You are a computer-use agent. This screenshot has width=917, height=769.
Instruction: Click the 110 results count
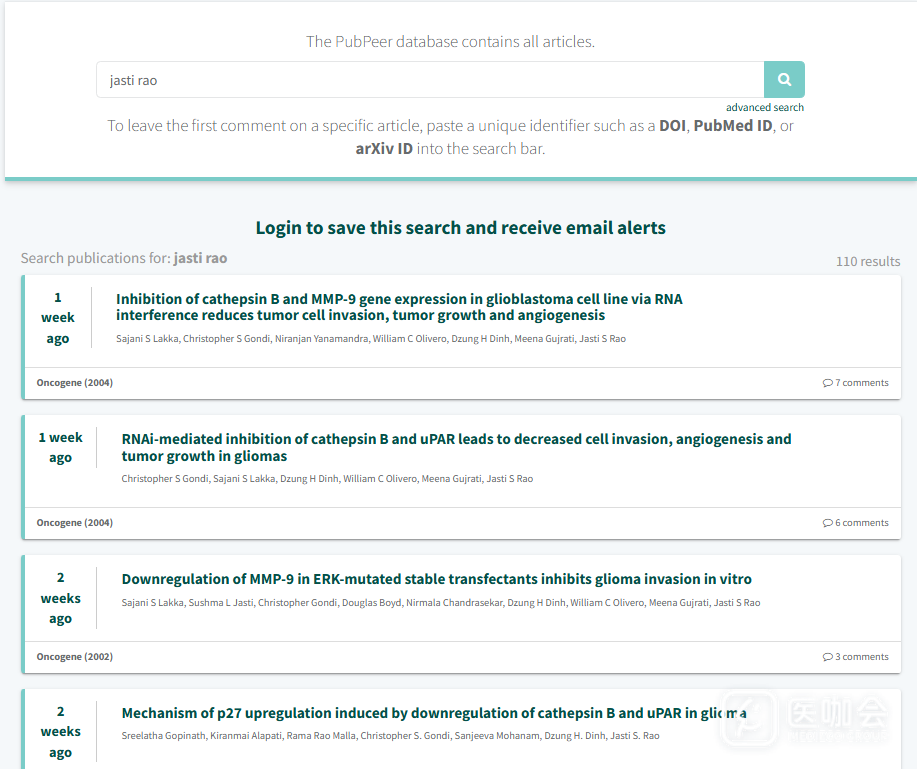[868, 261]
